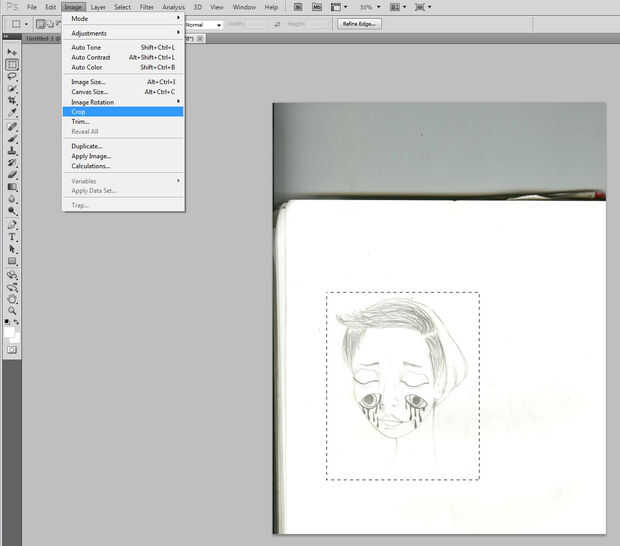
Task: Select the Horizontal Type tool
Action: [x=12, y=237]
